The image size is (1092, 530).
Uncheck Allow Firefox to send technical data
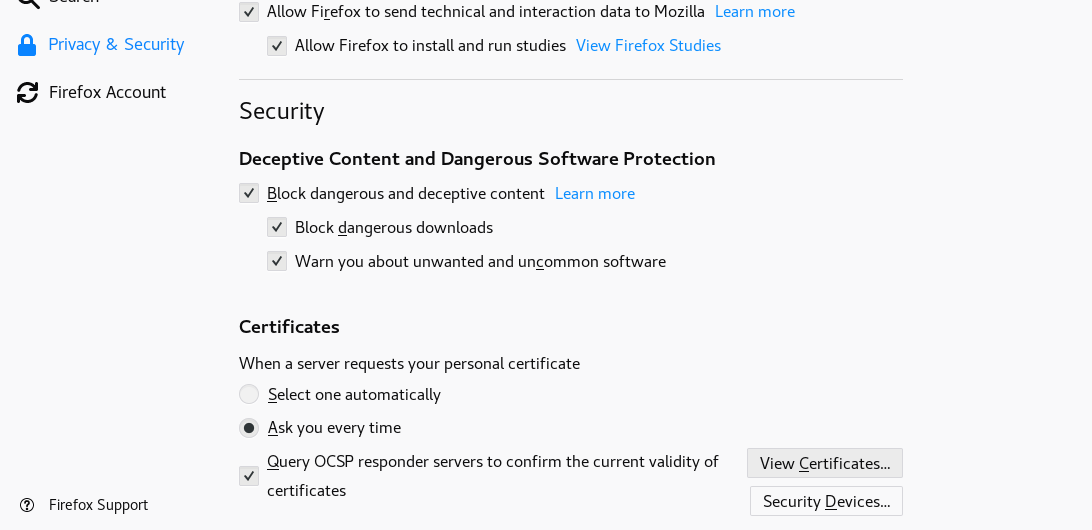pyautogui.click(x=249, y=12)
